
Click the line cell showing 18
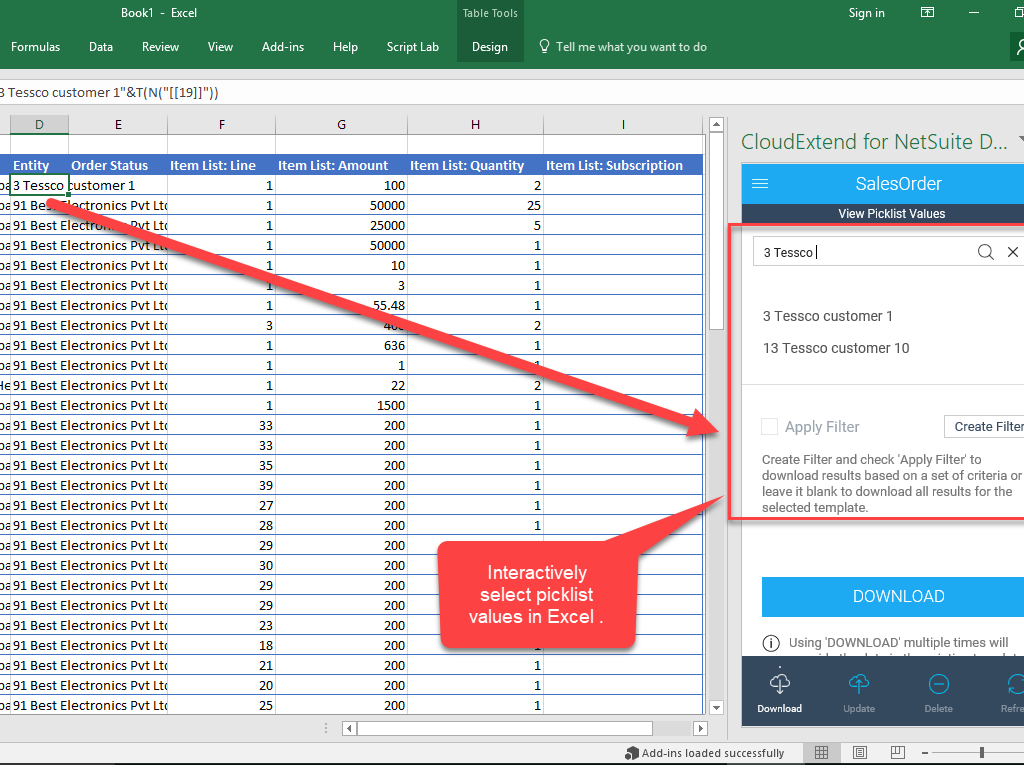pos(221,645)
